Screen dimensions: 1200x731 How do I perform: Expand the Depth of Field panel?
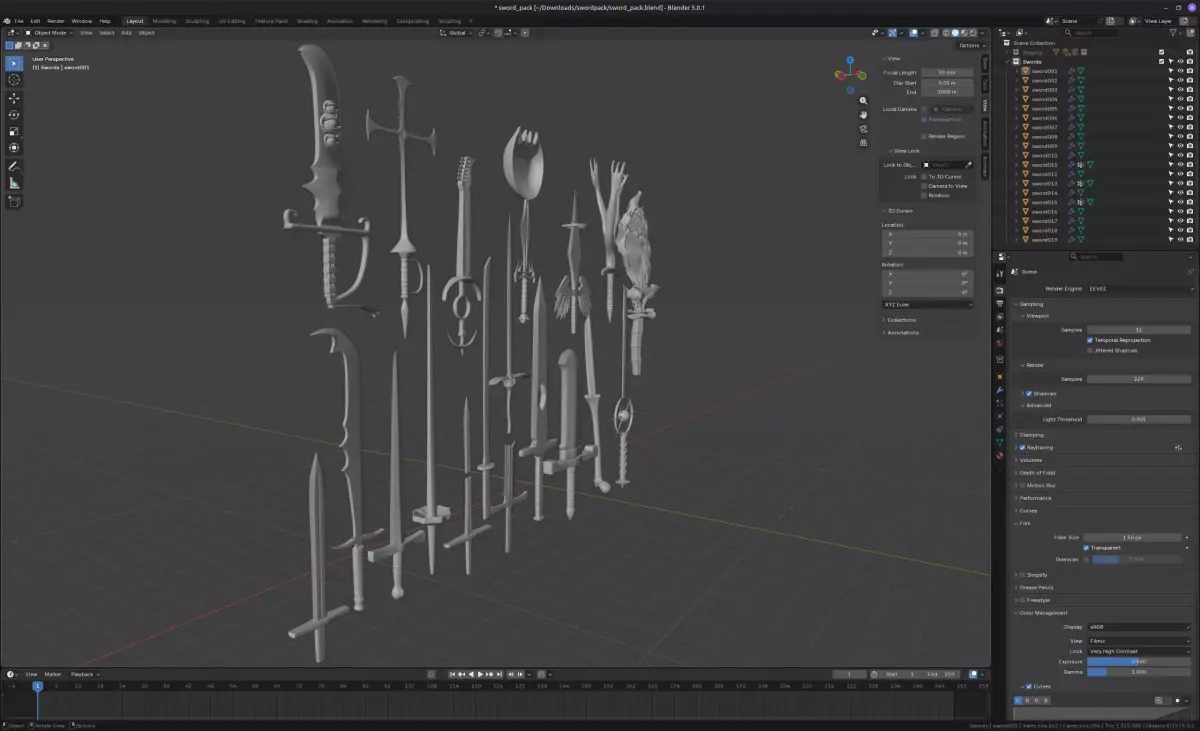[1037, 472]
